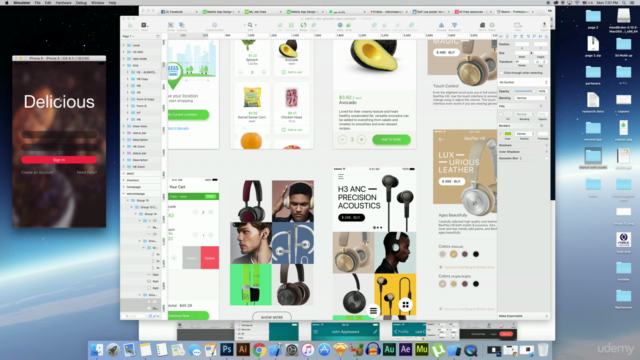
Task: Enable Click-through when selecting checkbox
Action: (x=502, y=73)
